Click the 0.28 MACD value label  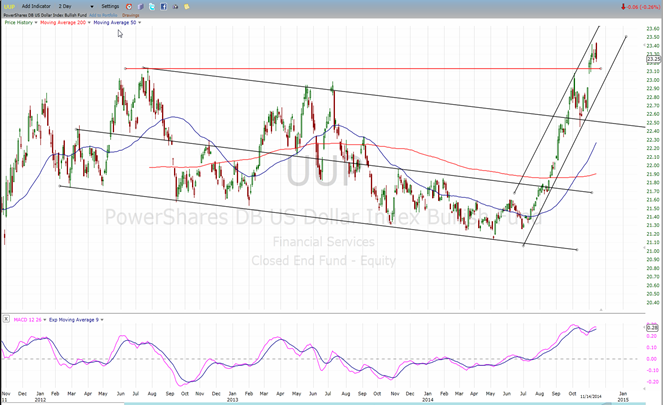point(652,328)
